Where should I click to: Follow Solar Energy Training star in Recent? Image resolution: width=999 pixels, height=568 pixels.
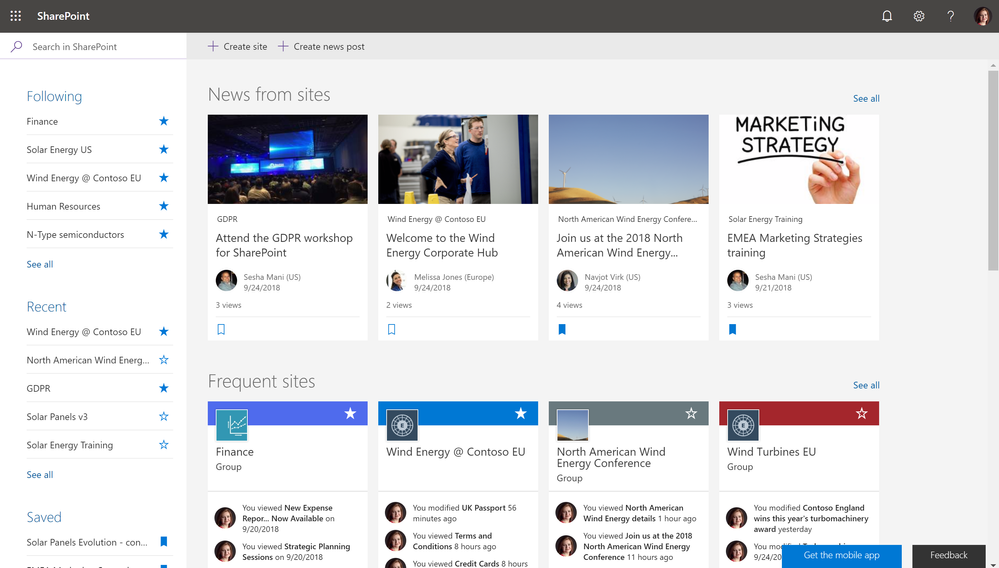tap(164, 444)
